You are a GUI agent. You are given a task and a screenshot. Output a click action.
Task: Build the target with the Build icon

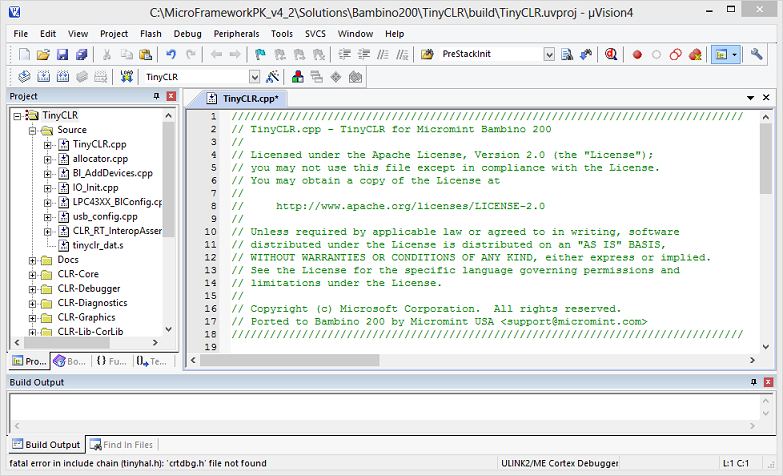pyautogui.click(x=43, y=76)
